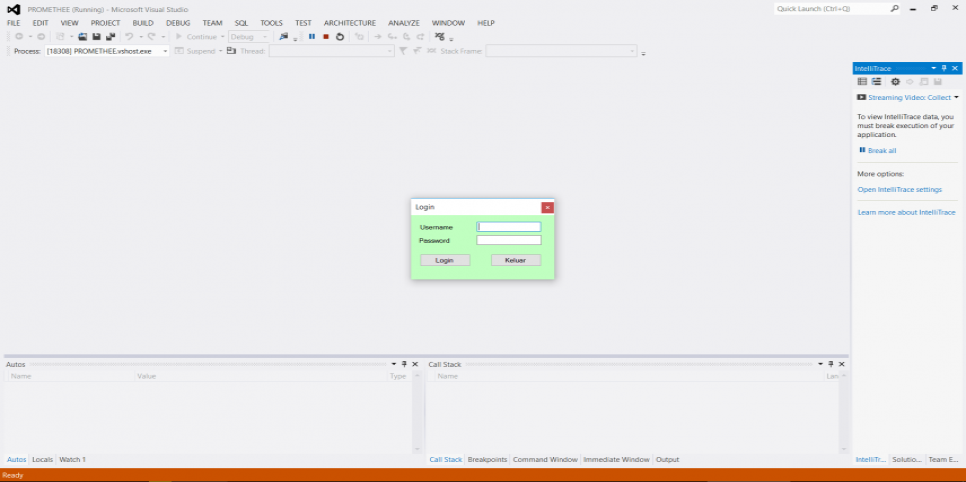The image size is (966, 482).
Task: Switch to the Output tab
Action: [x=667, y=459]
